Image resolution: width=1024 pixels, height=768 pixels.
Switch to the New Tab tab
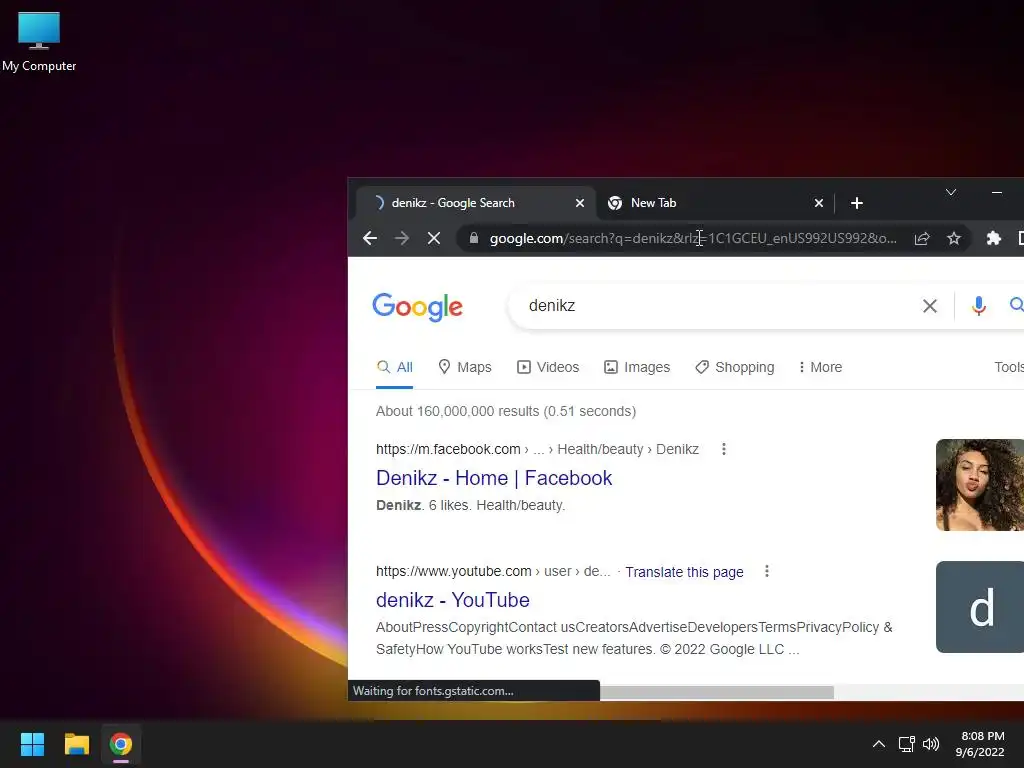[715, 203]
